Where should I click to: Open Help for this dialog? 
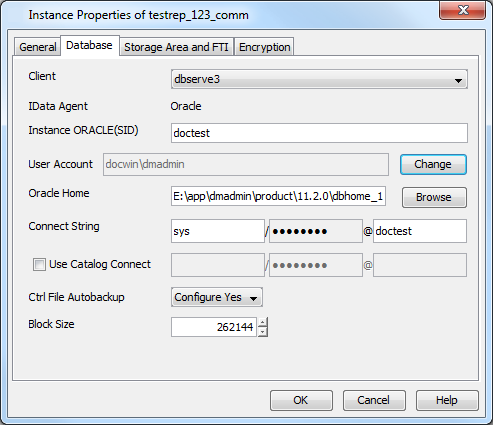pyautogui.click(x=447, y=400)
